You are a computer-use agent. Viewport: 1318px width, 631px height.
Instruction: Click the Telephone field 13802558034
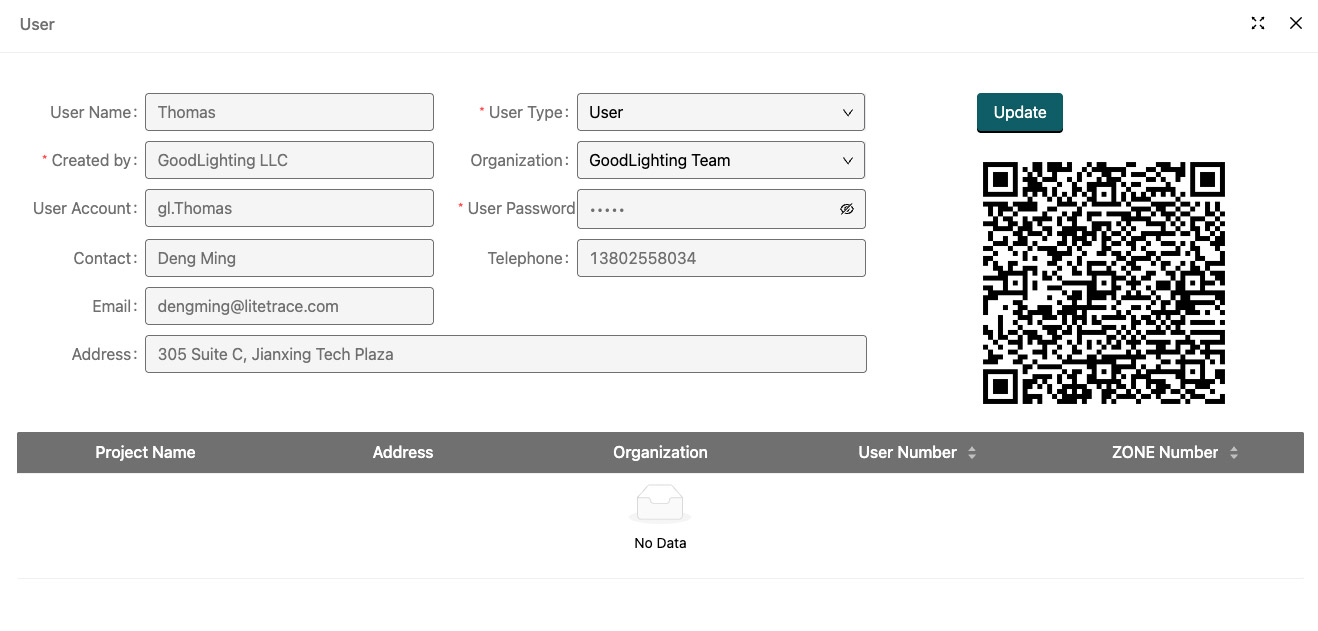(721, 258)
